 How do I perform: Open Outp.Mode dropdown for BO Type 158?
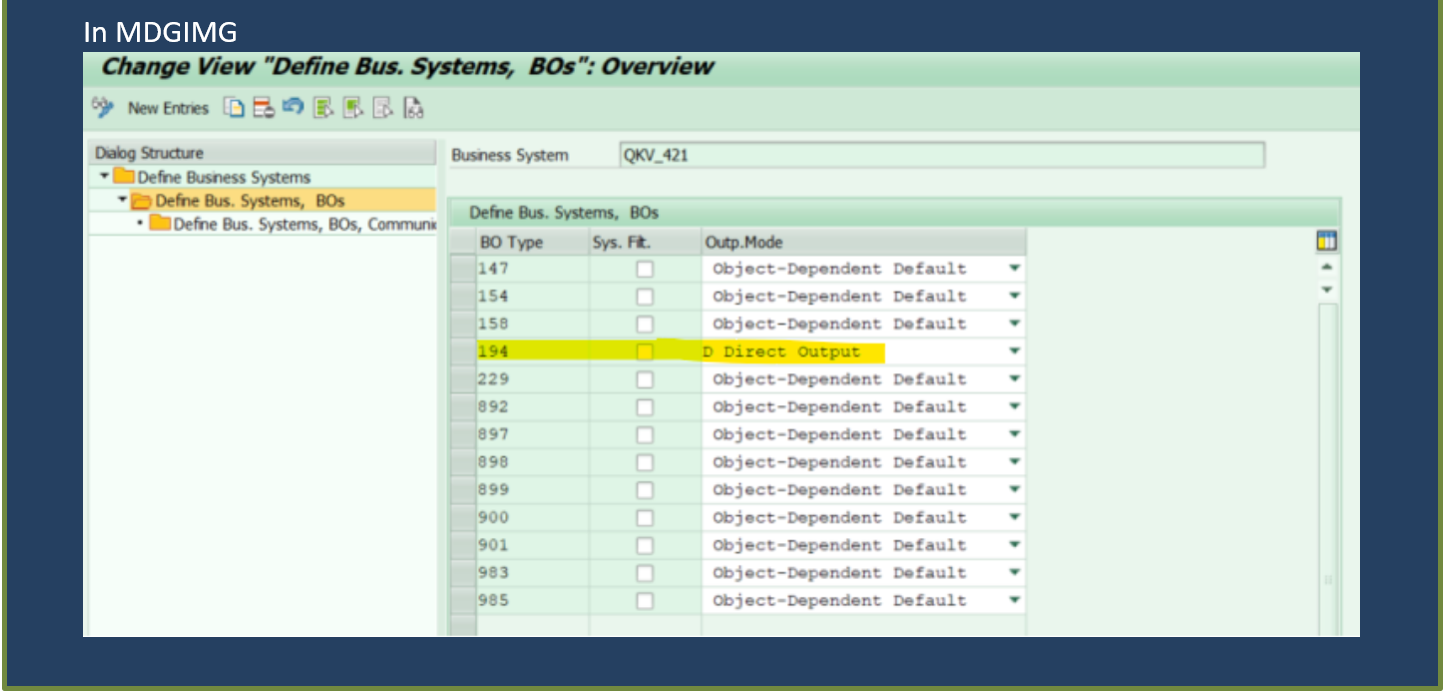[1014, 324]
